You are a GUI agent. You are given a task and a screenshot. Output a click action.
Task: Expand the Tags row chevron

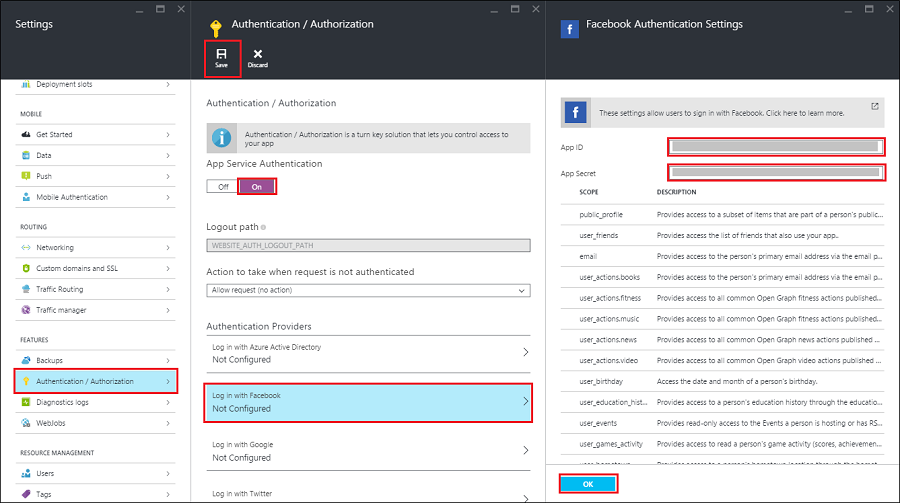coord(168,494)
